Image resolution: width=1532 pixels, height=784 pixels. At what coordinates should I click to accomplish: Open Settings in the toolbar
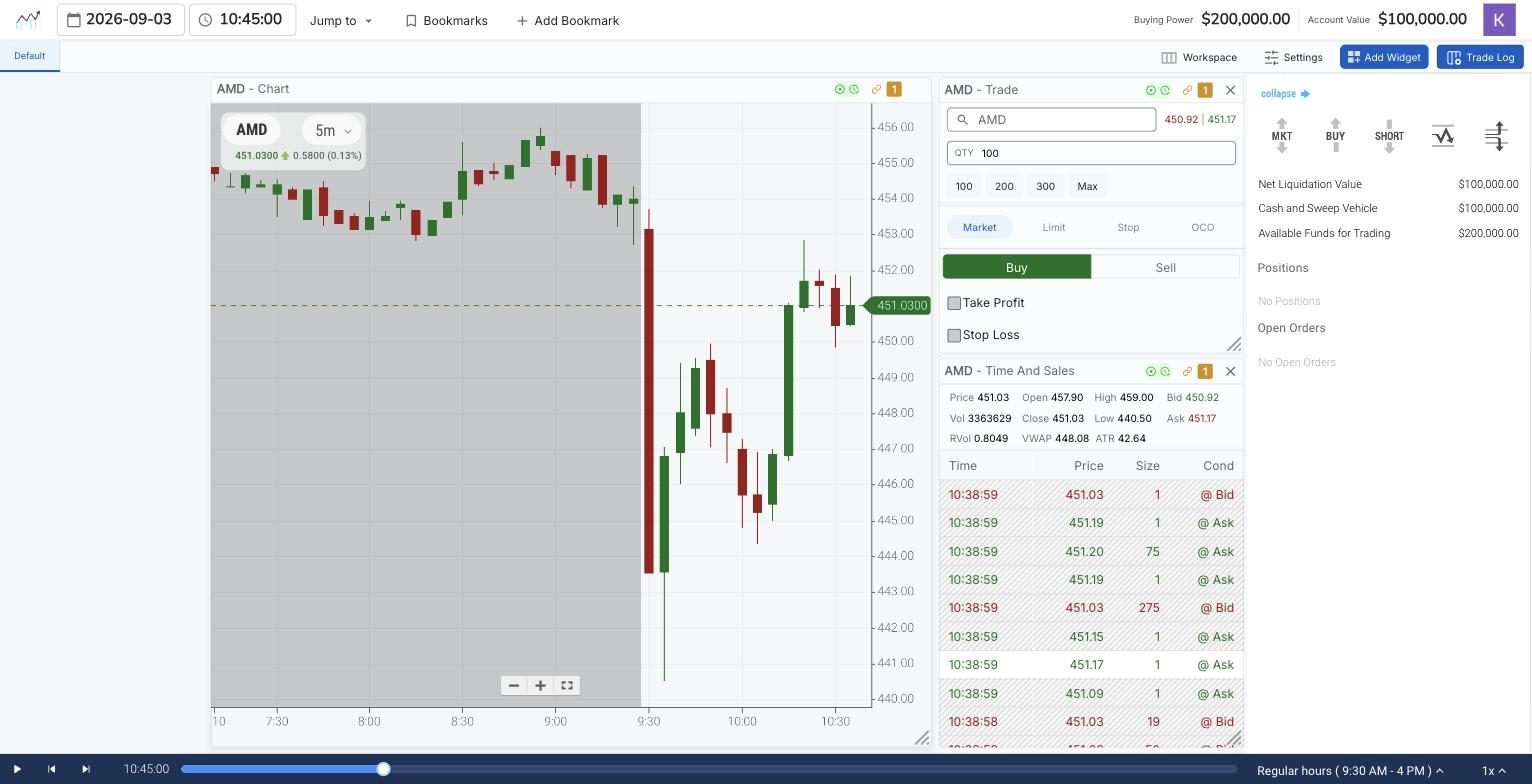click(1293, 57)
